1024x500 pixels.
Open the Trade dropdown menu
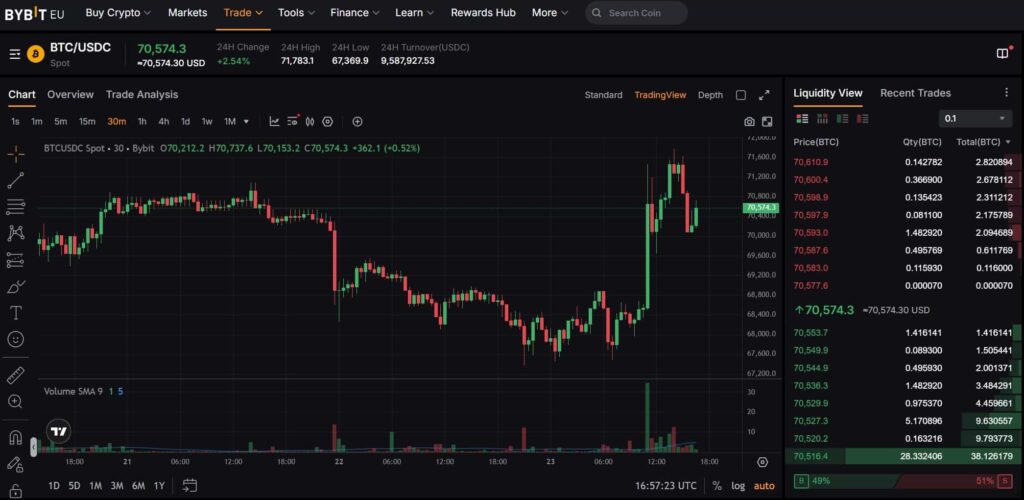243,12
